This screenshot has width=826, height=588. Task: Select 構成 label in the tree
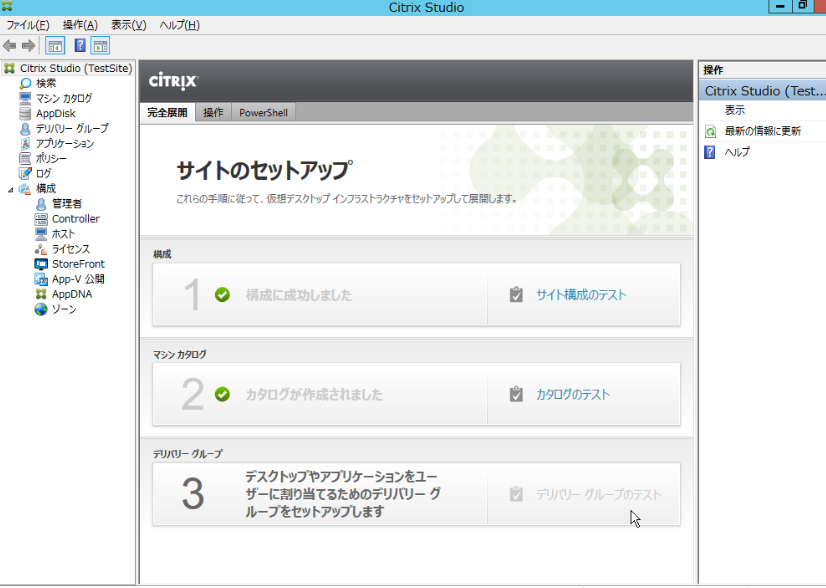point(46,189)
